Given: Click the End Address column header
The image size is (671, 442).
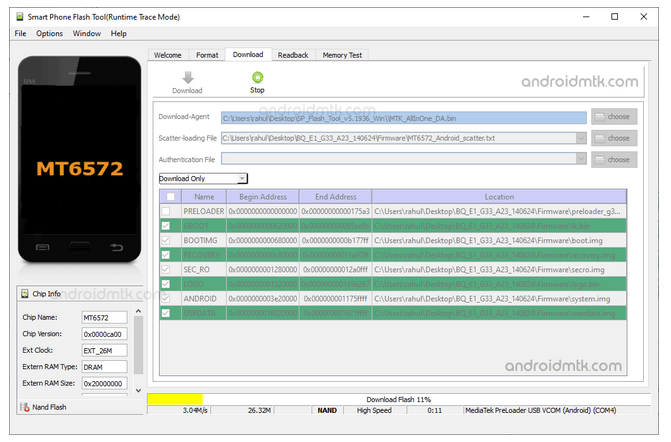Looking at the screenshot, I should coord(336,197).
